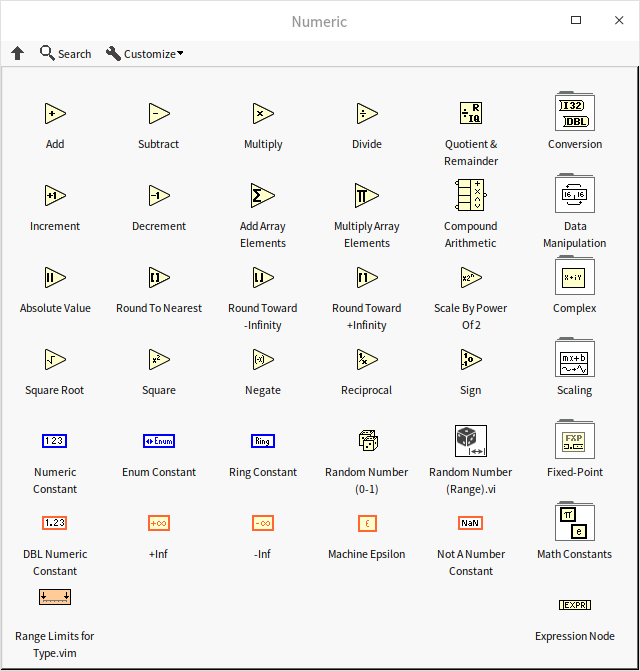Viewport: 640px width, 671px height.
Task: Pick the Range Limits for Type.vim
Action: point(55,598)
